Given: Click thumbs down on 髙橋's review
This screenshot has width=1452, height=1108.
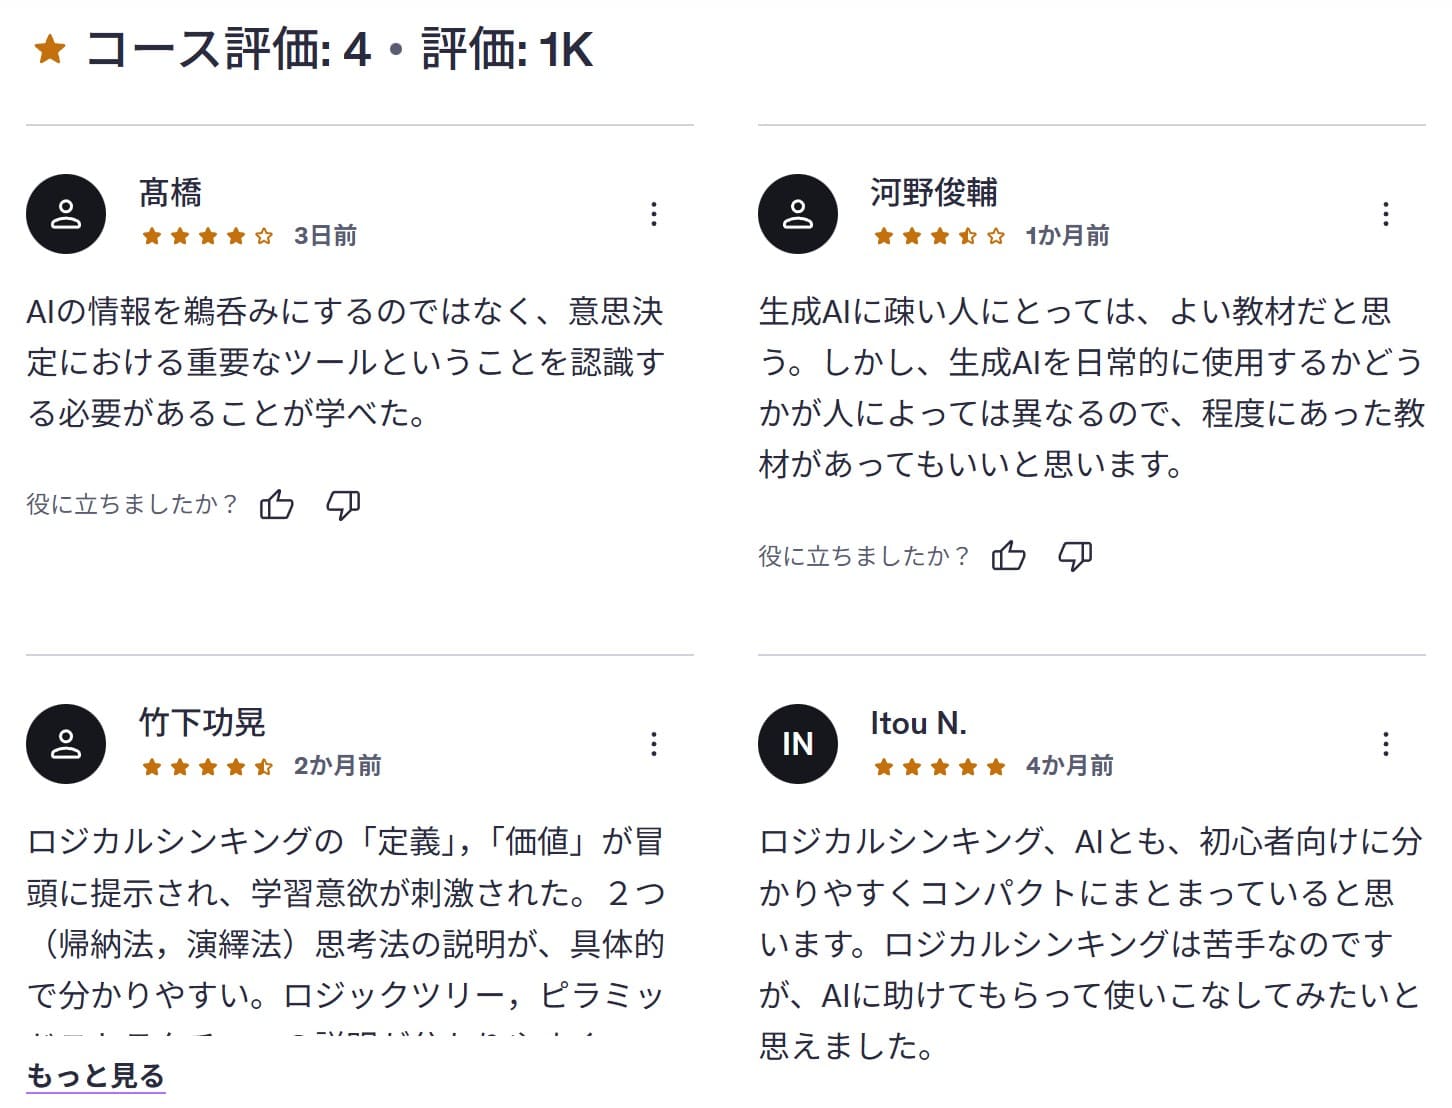Looking at the screenshot, I should coord(344,507).
